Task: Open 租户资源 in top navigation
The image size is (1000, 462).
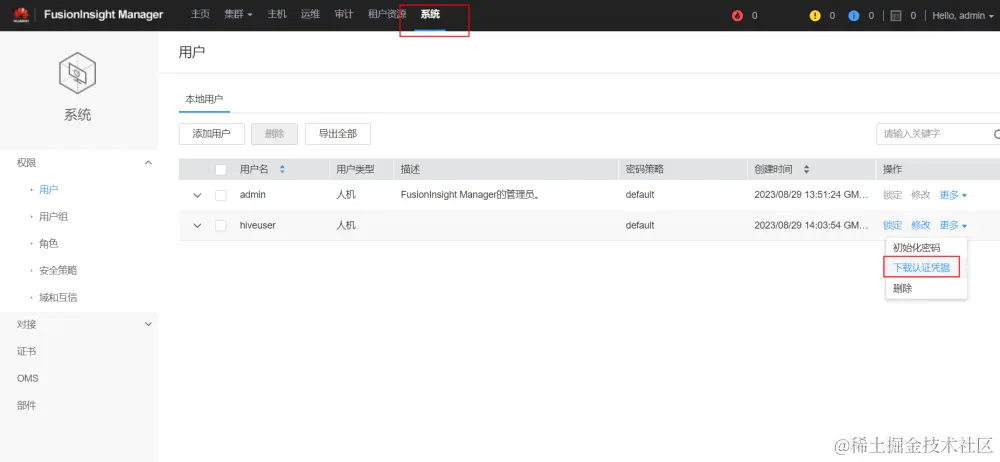Action: [x=387, y=15]
